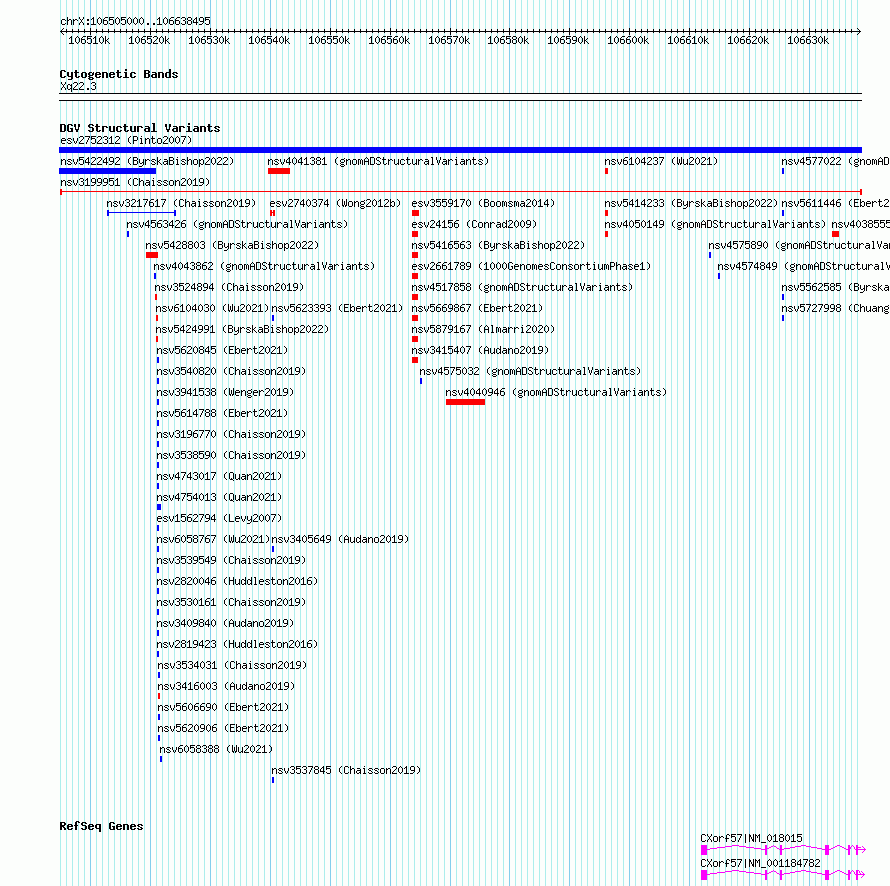This screenshot has height=886, width=890.
Task: Click the red bar of nsv4040946
Action: coord(465,402)
